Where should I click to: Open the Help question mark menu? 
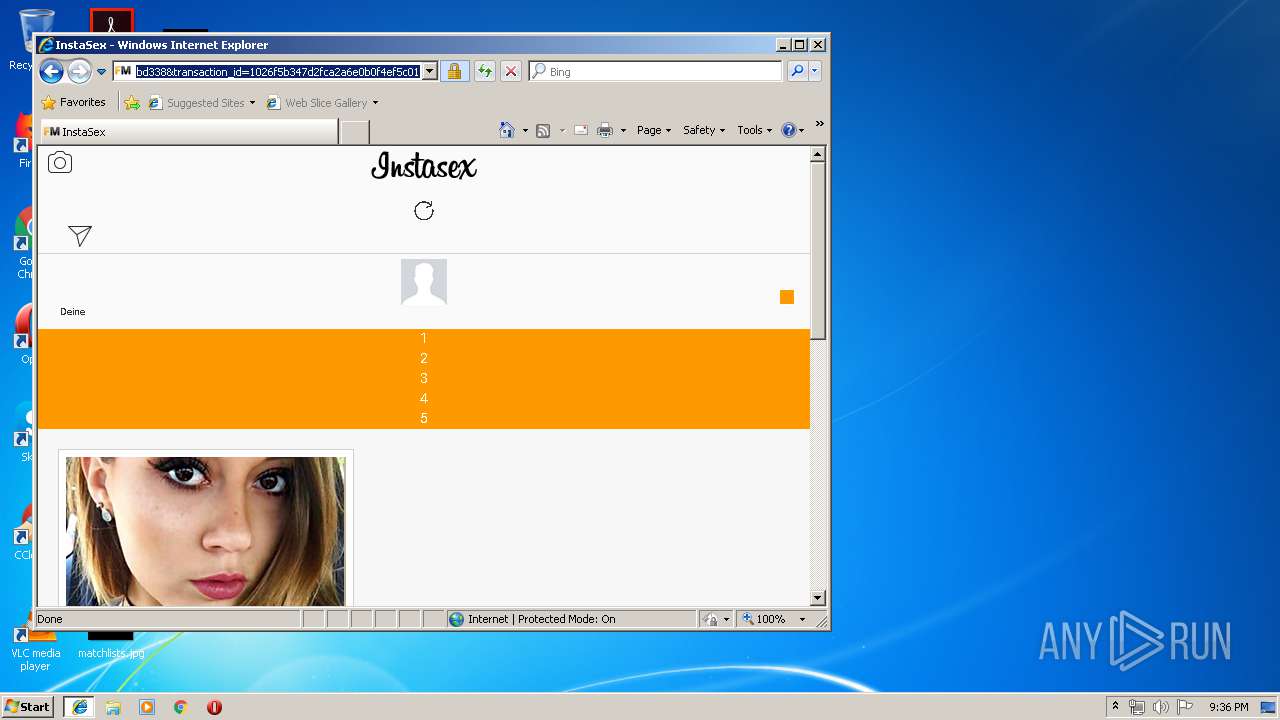click(x=792, y=130)
